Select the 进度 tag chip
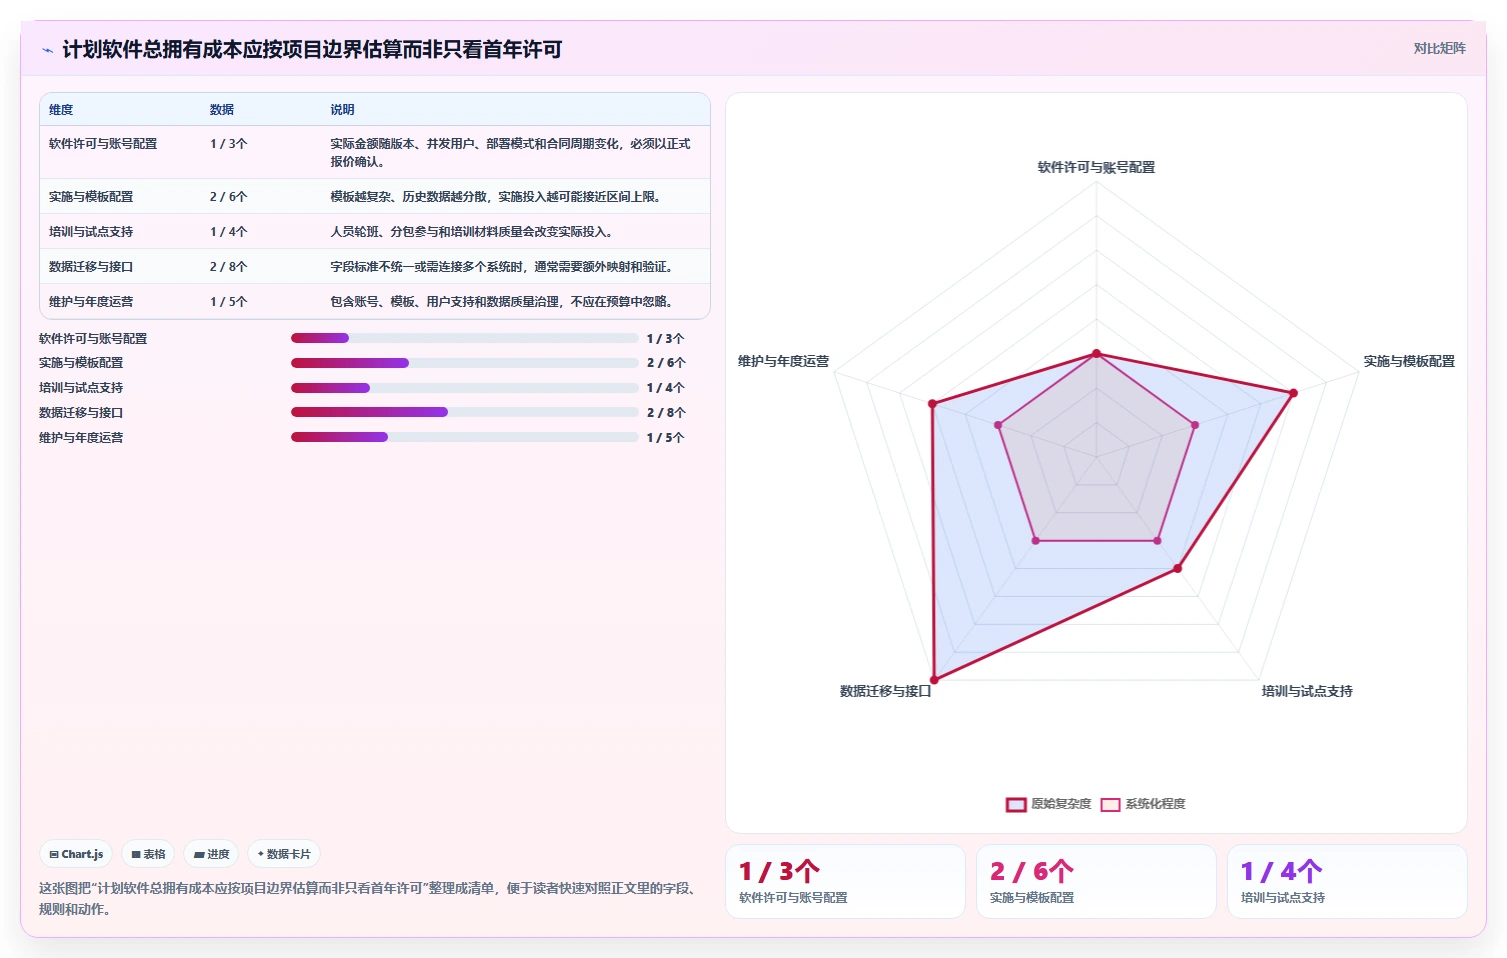Viewport: 1507px width, 958px height. (211, 854)
